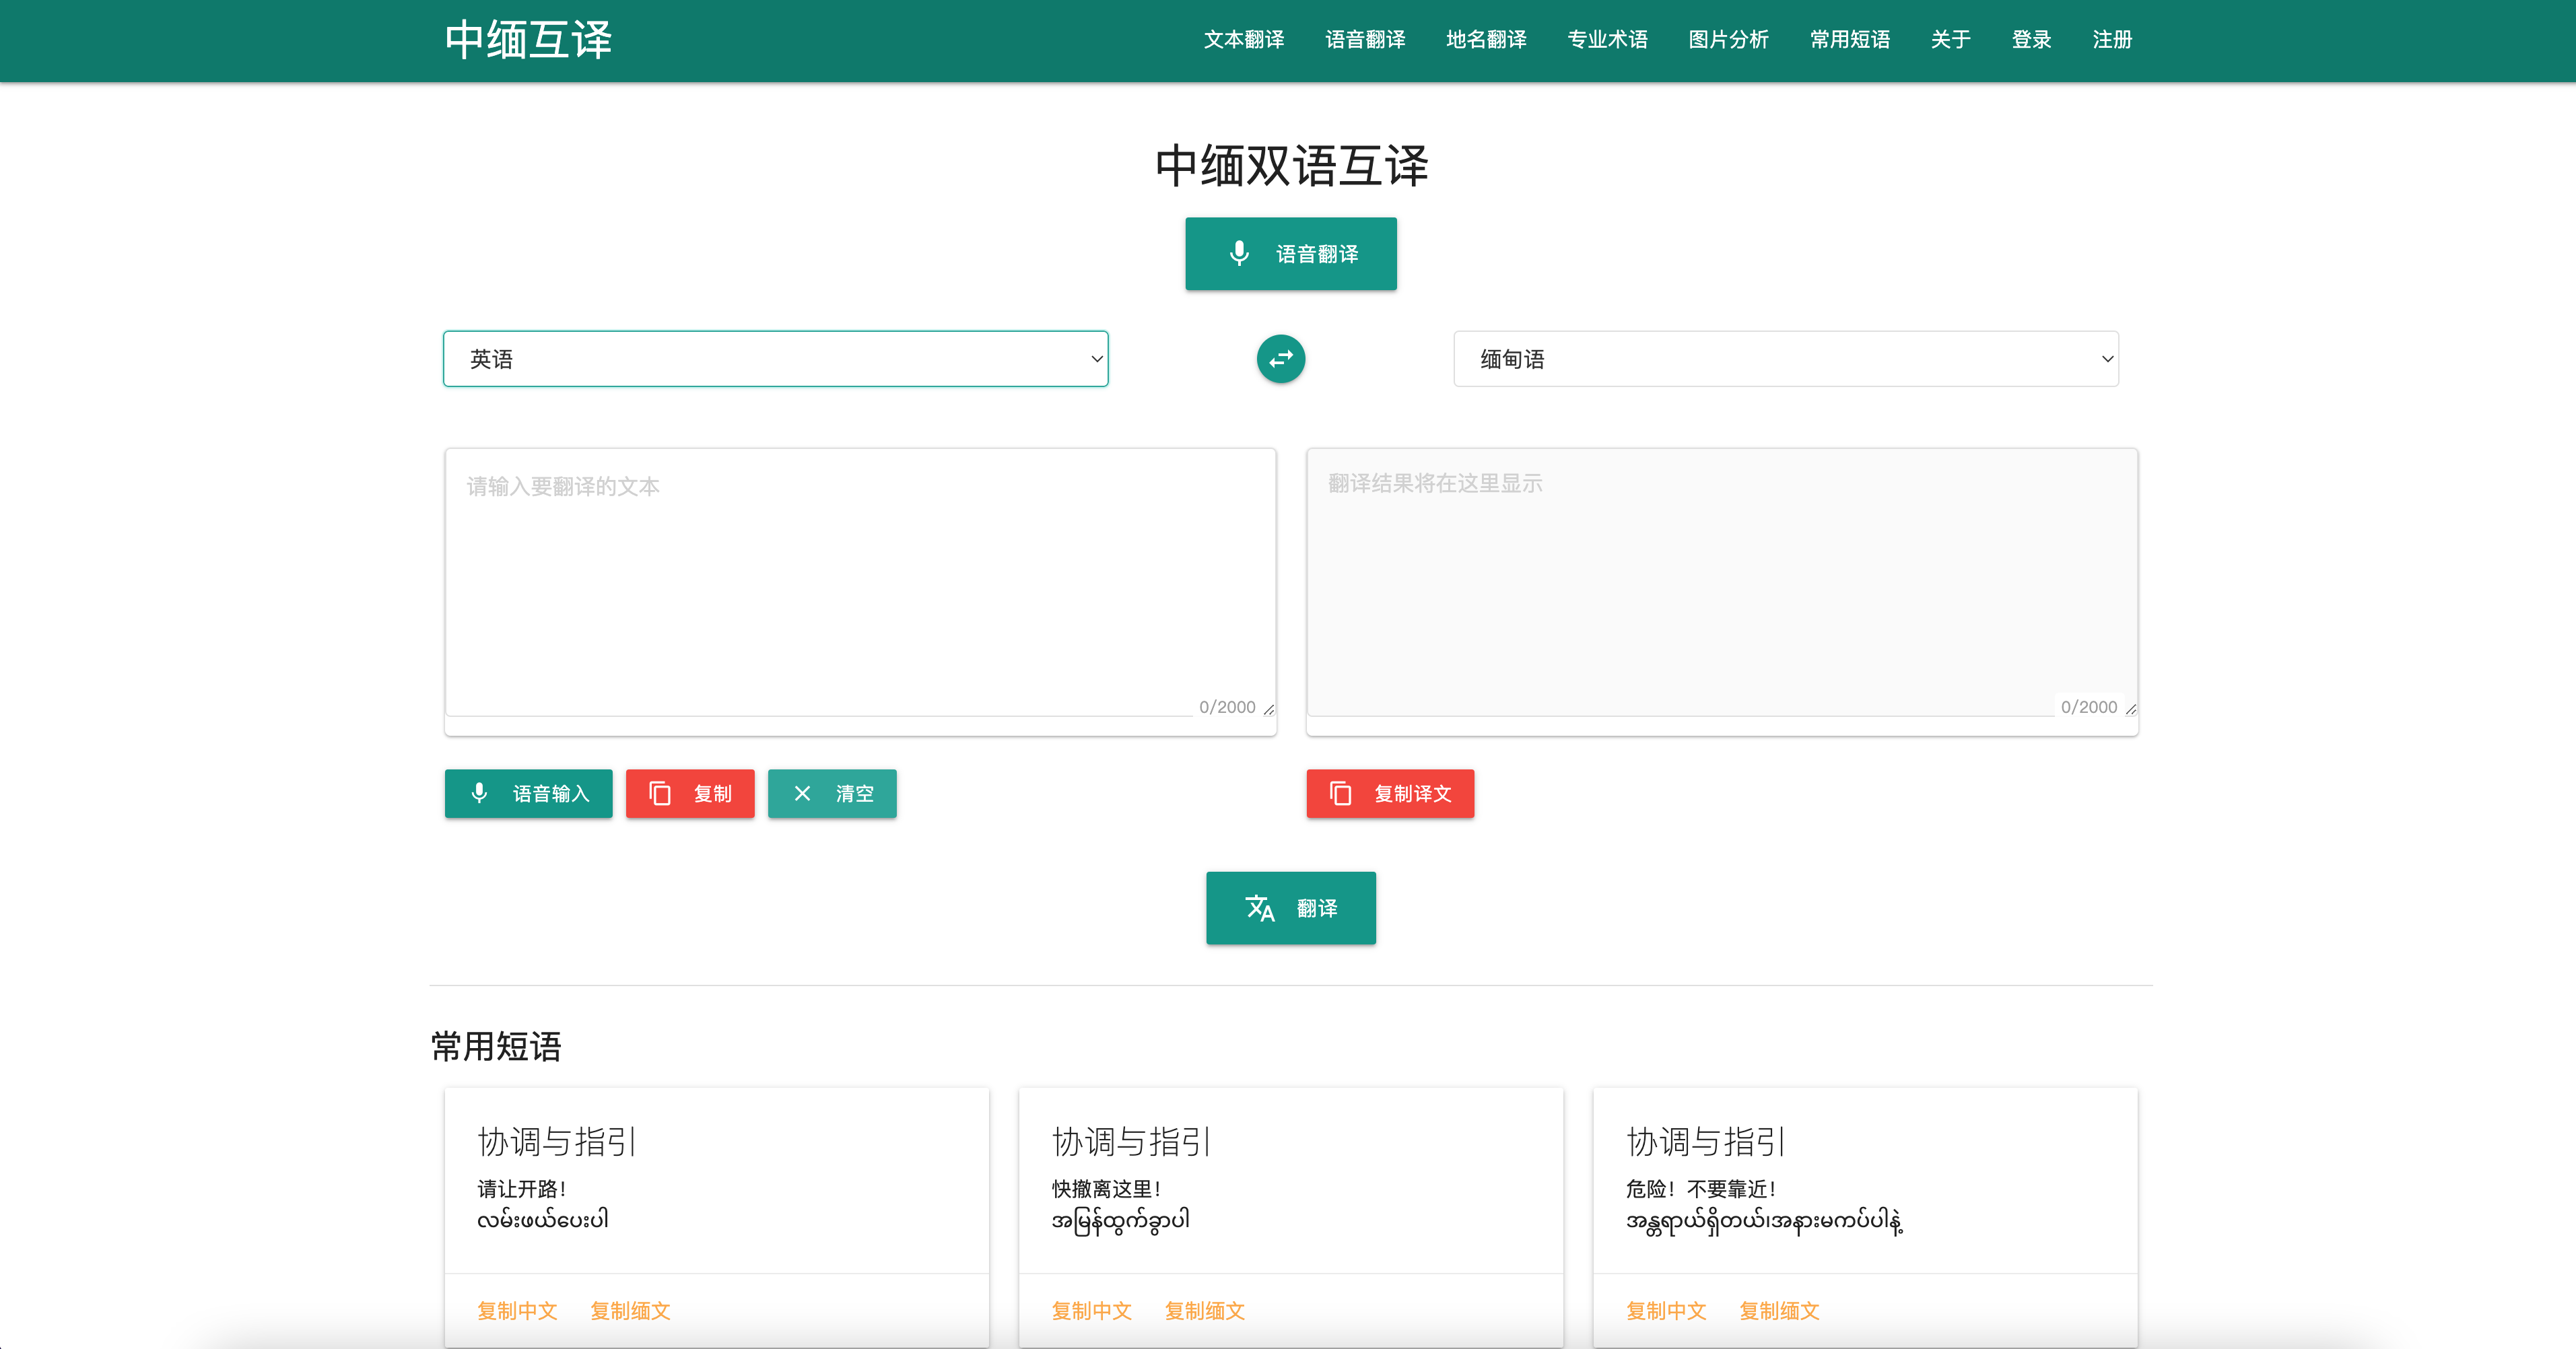This screenshot has width=2576, height=1349.
Task: Click 复制中文 in the first phrase card
Action: (517, 1311)
